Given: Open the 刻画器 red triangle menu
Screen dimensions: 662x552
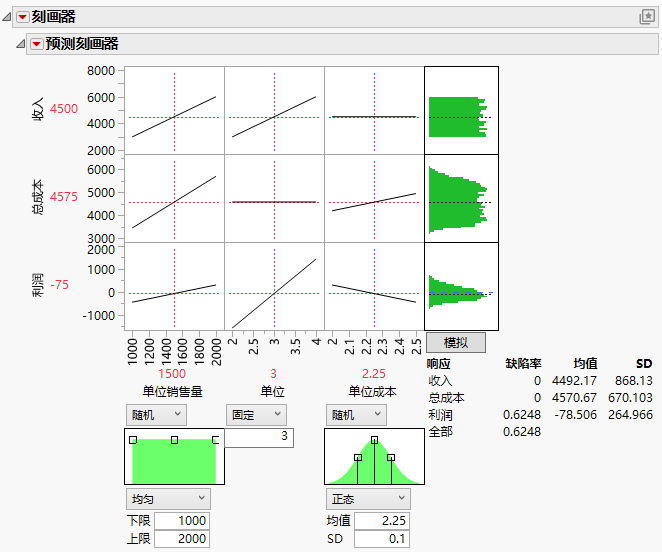Looking at the screenshot, I should click(x=22, y=17).
